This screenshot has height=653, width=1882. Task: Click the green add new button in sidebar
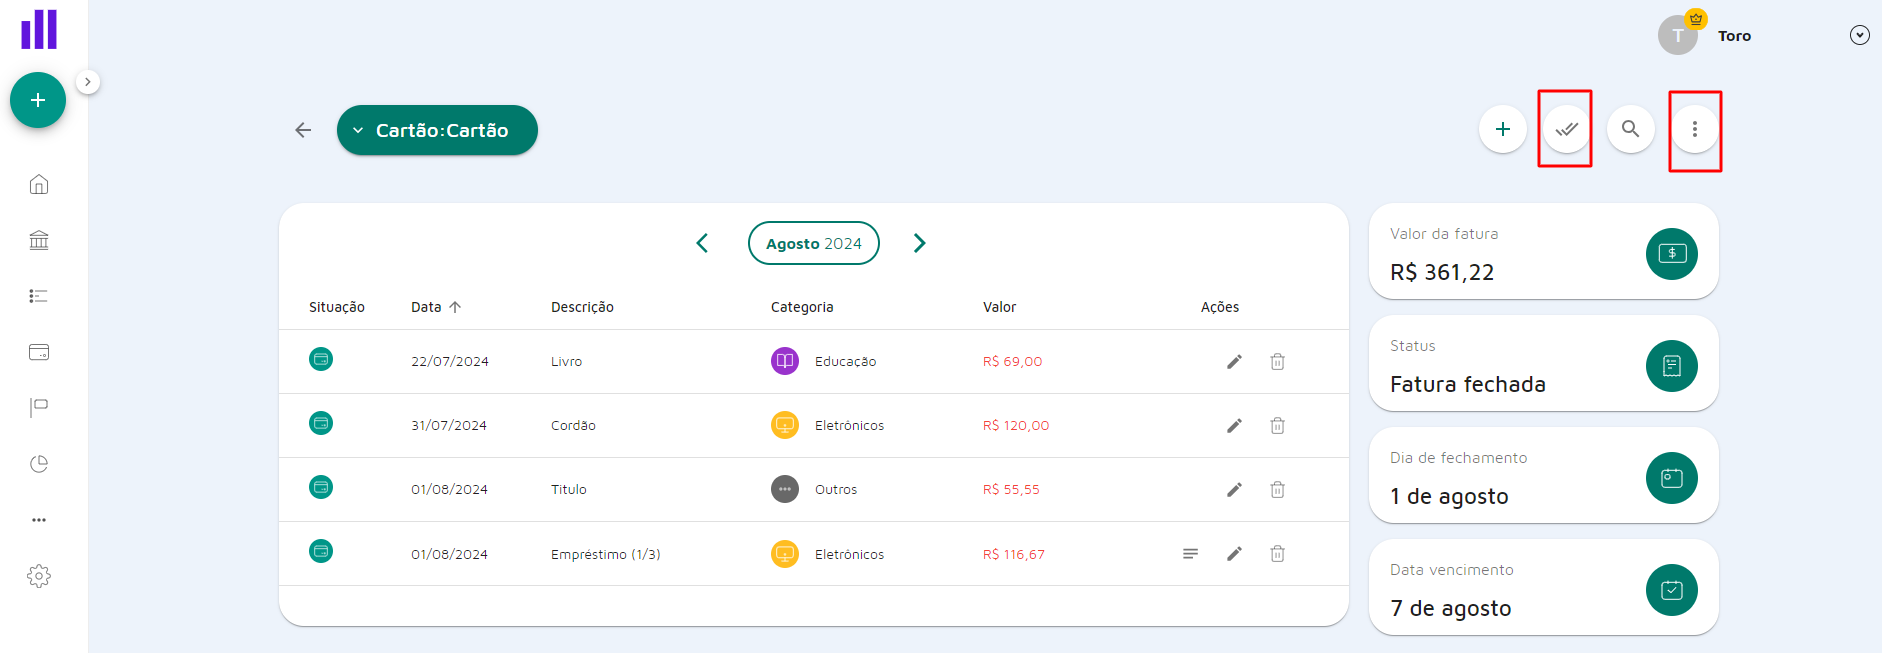tap(38, 100)
